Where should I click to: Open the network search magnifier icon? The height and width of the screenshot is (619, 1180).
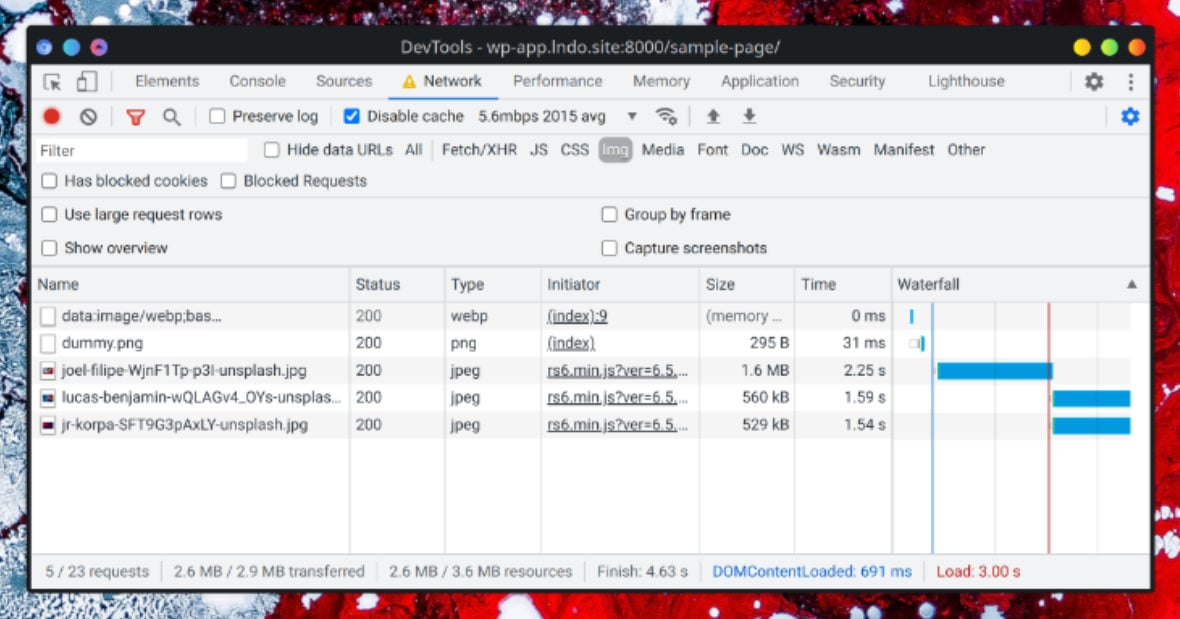(x=172, y=117)
